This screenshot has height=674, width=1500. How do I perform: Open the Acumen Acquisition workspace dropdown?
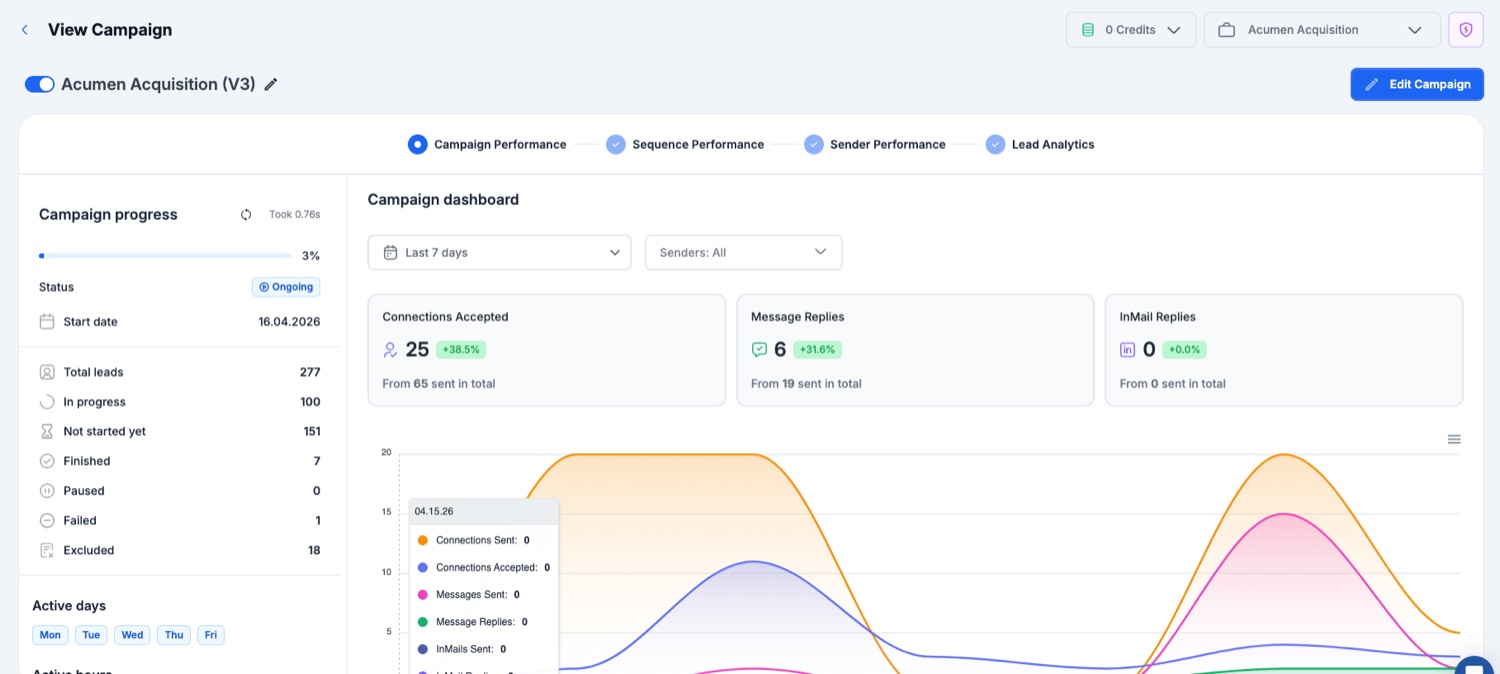tap(1322, 30)
